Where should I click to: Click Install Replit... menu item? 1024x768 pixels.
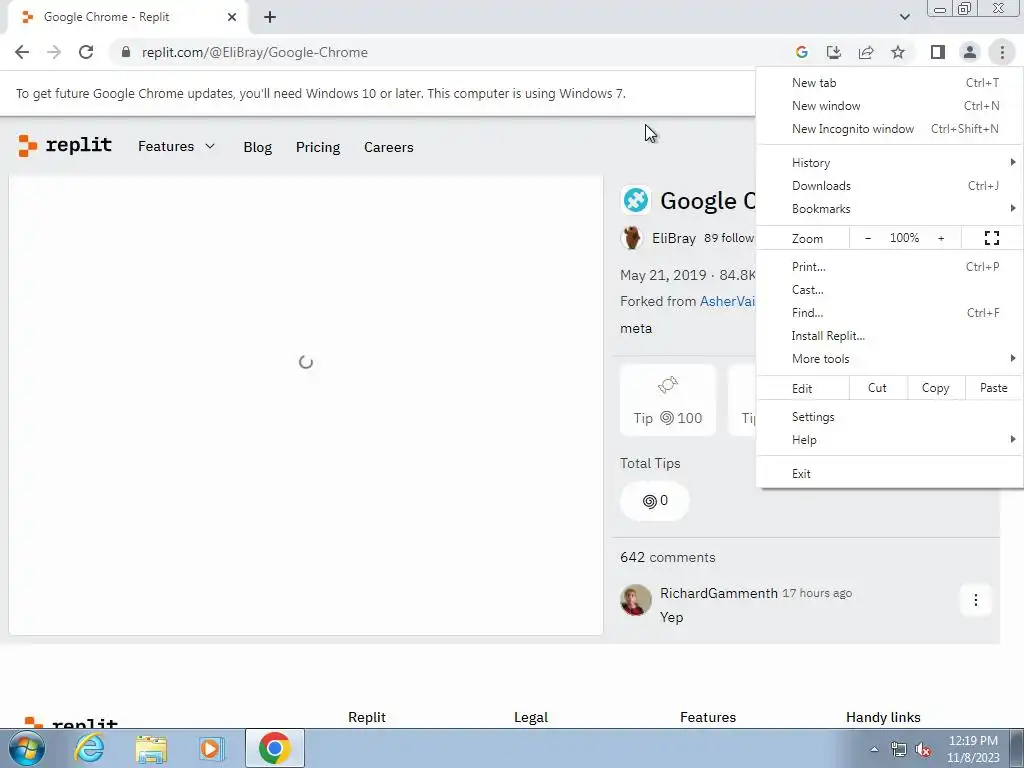point(889,336)
